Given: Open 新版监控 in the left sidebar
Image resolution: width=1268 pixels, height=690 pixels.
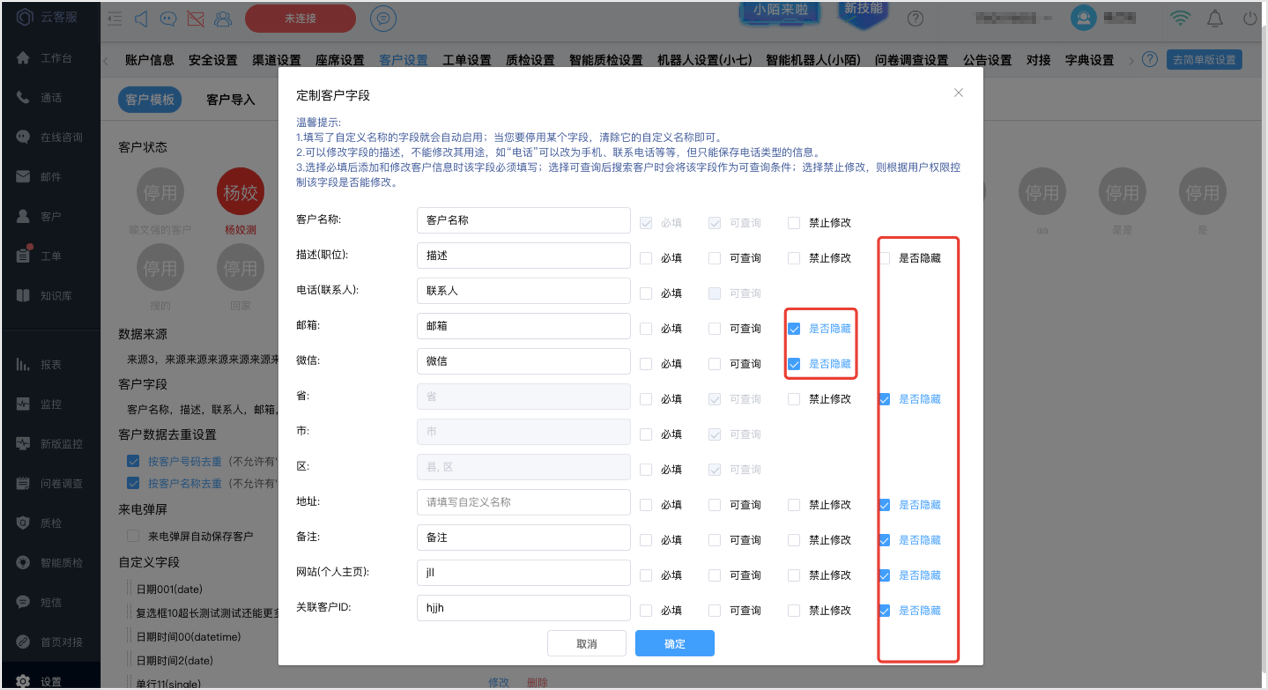Looking at the screenshot, I should coord(50,444).
